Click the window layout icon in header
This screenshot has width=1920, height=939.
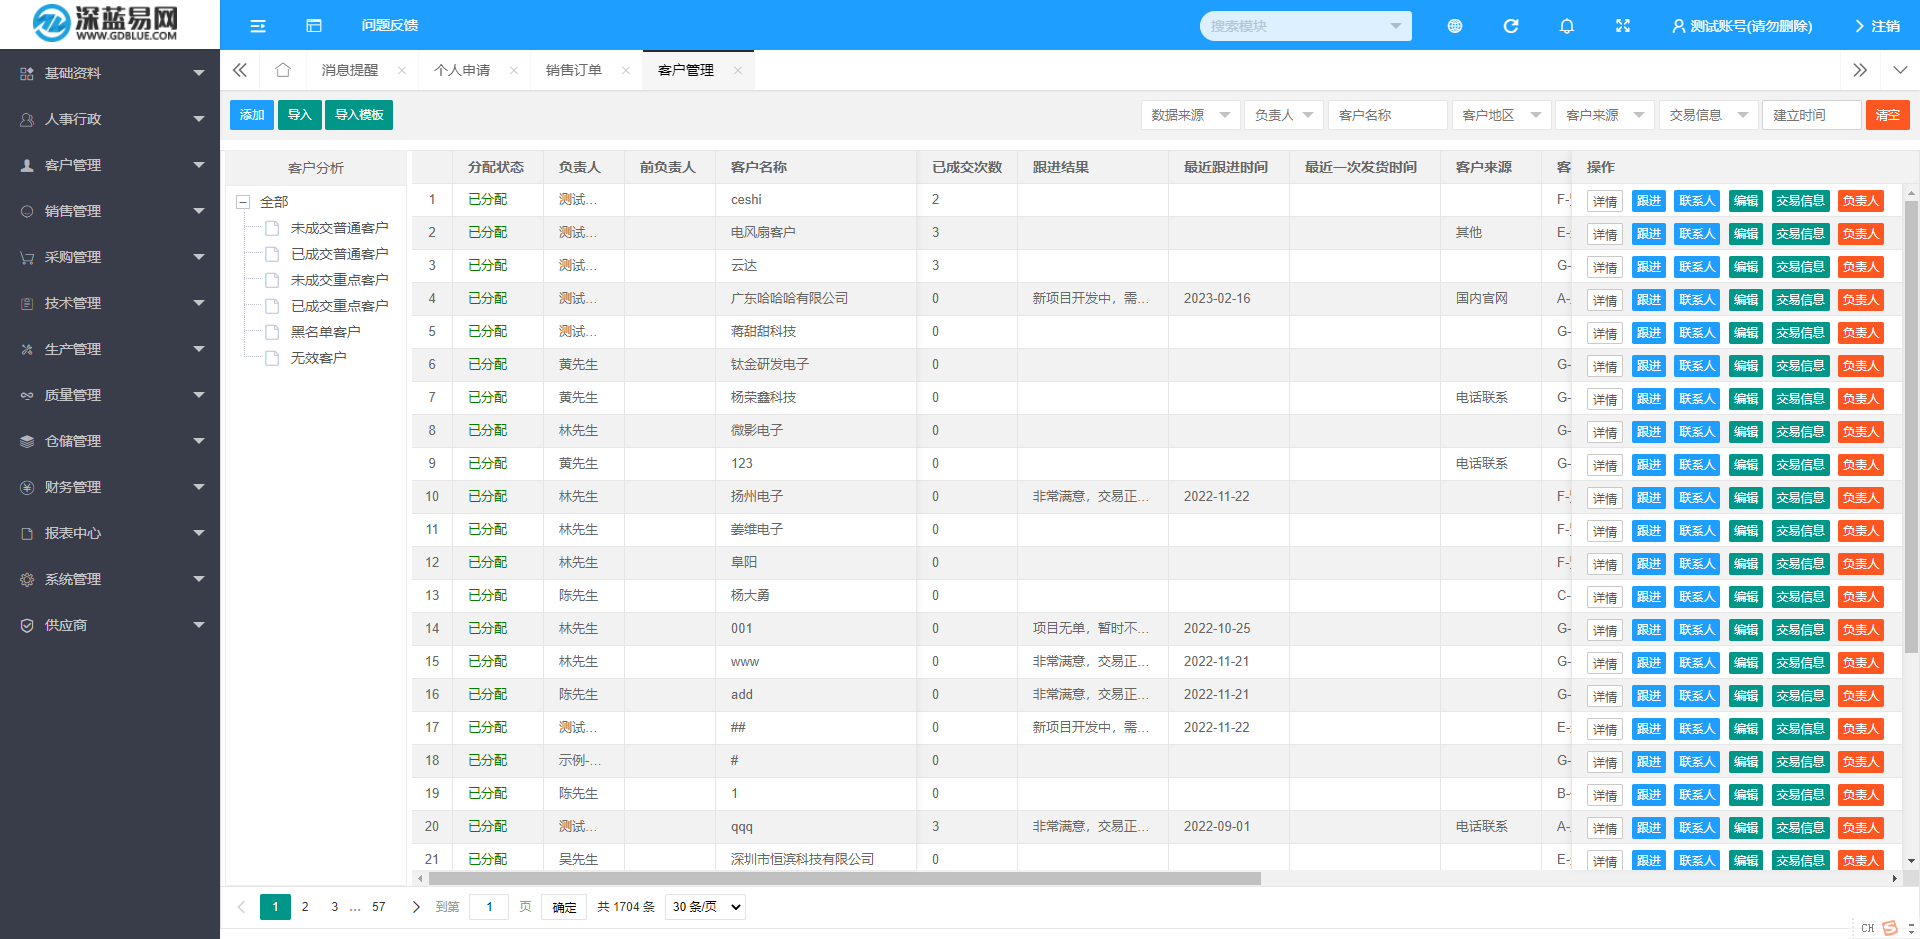(x=314, y=26)
